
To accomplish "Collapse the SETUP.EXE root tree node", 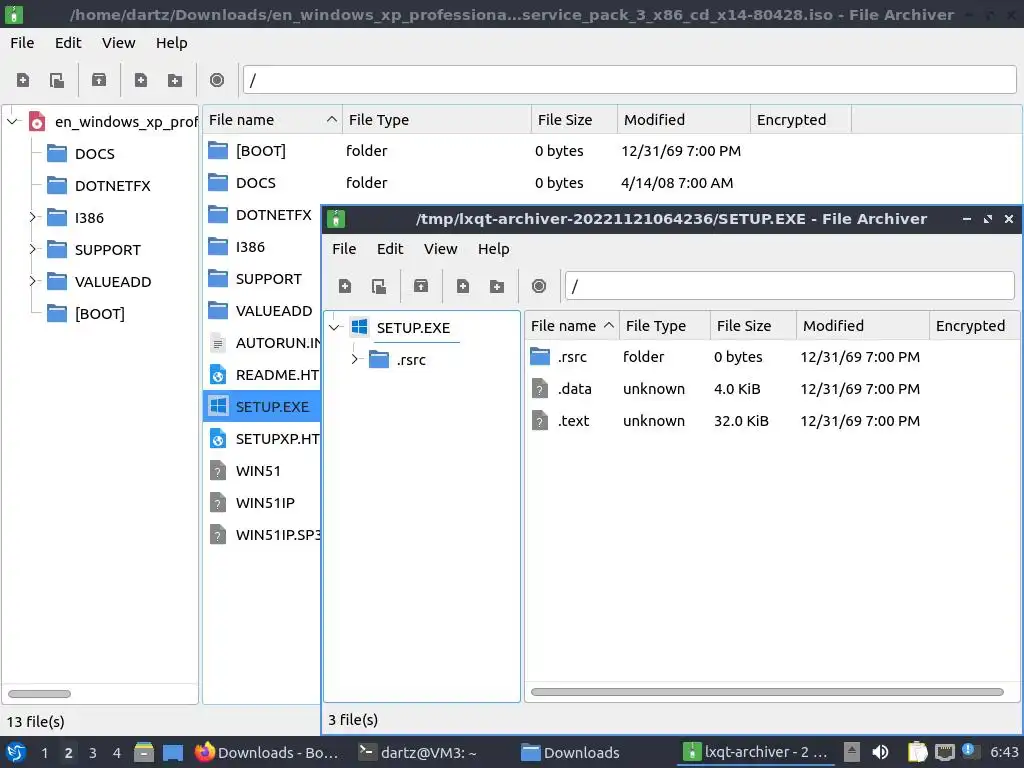I will 334,327.
